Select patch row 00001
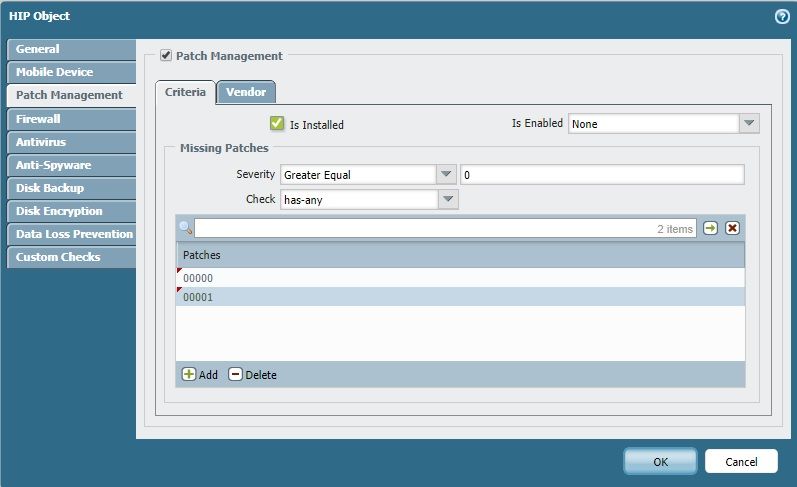 click(x=461, y=297)
